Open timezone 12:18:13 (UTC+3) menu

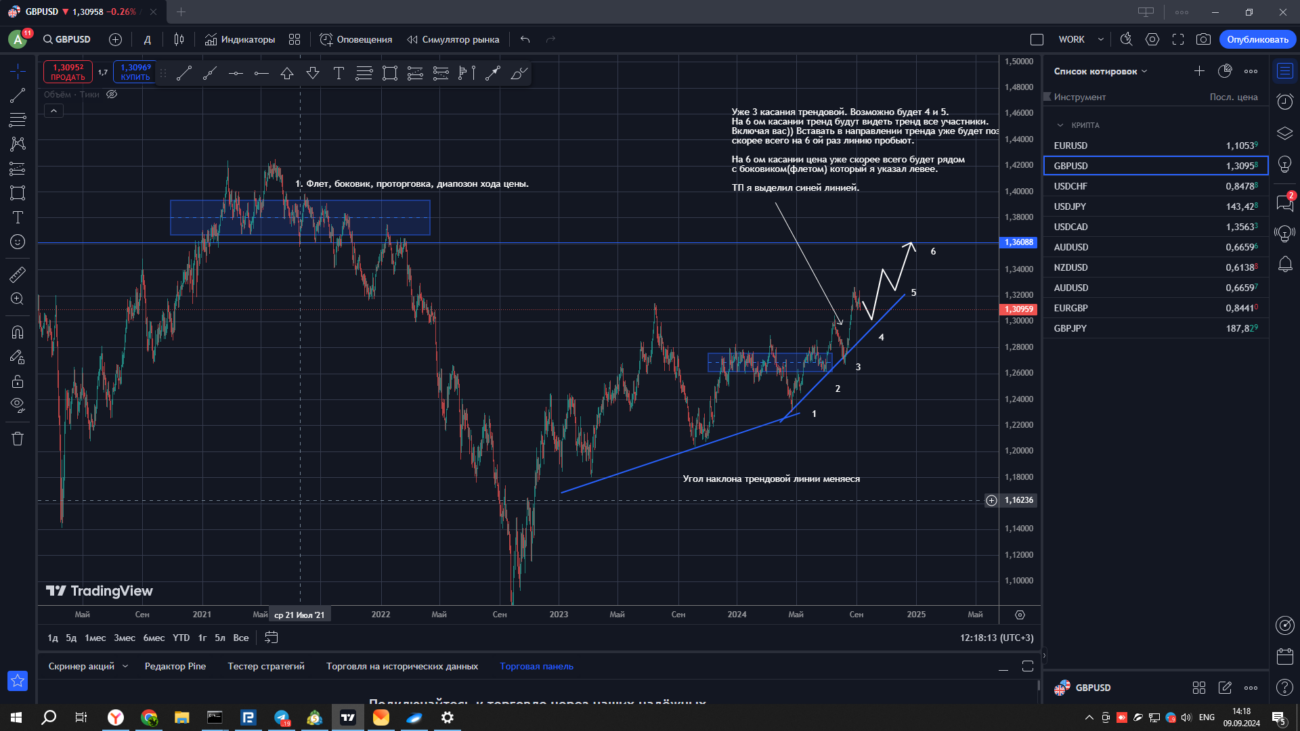coord(997,638)
